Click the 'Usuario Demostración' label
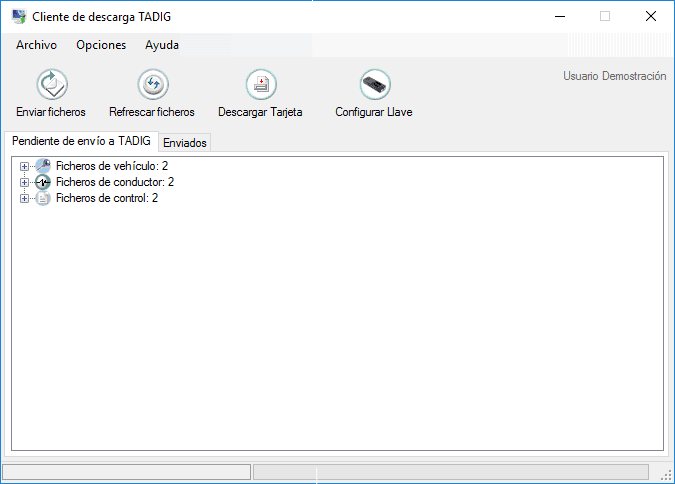 pos(614,76)
